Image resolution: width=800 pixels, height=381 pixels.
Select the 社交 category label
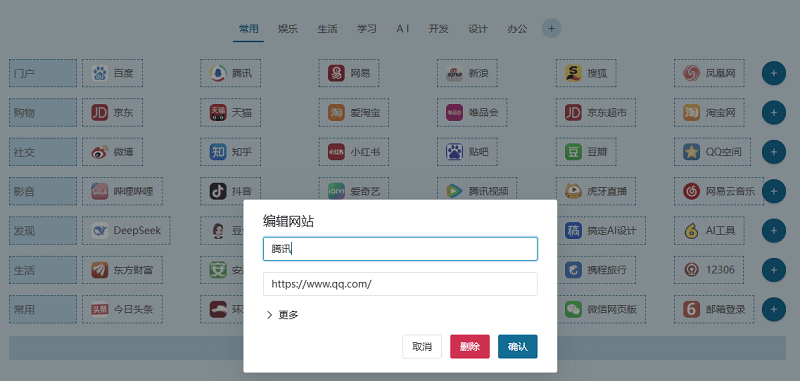(43, 152)
